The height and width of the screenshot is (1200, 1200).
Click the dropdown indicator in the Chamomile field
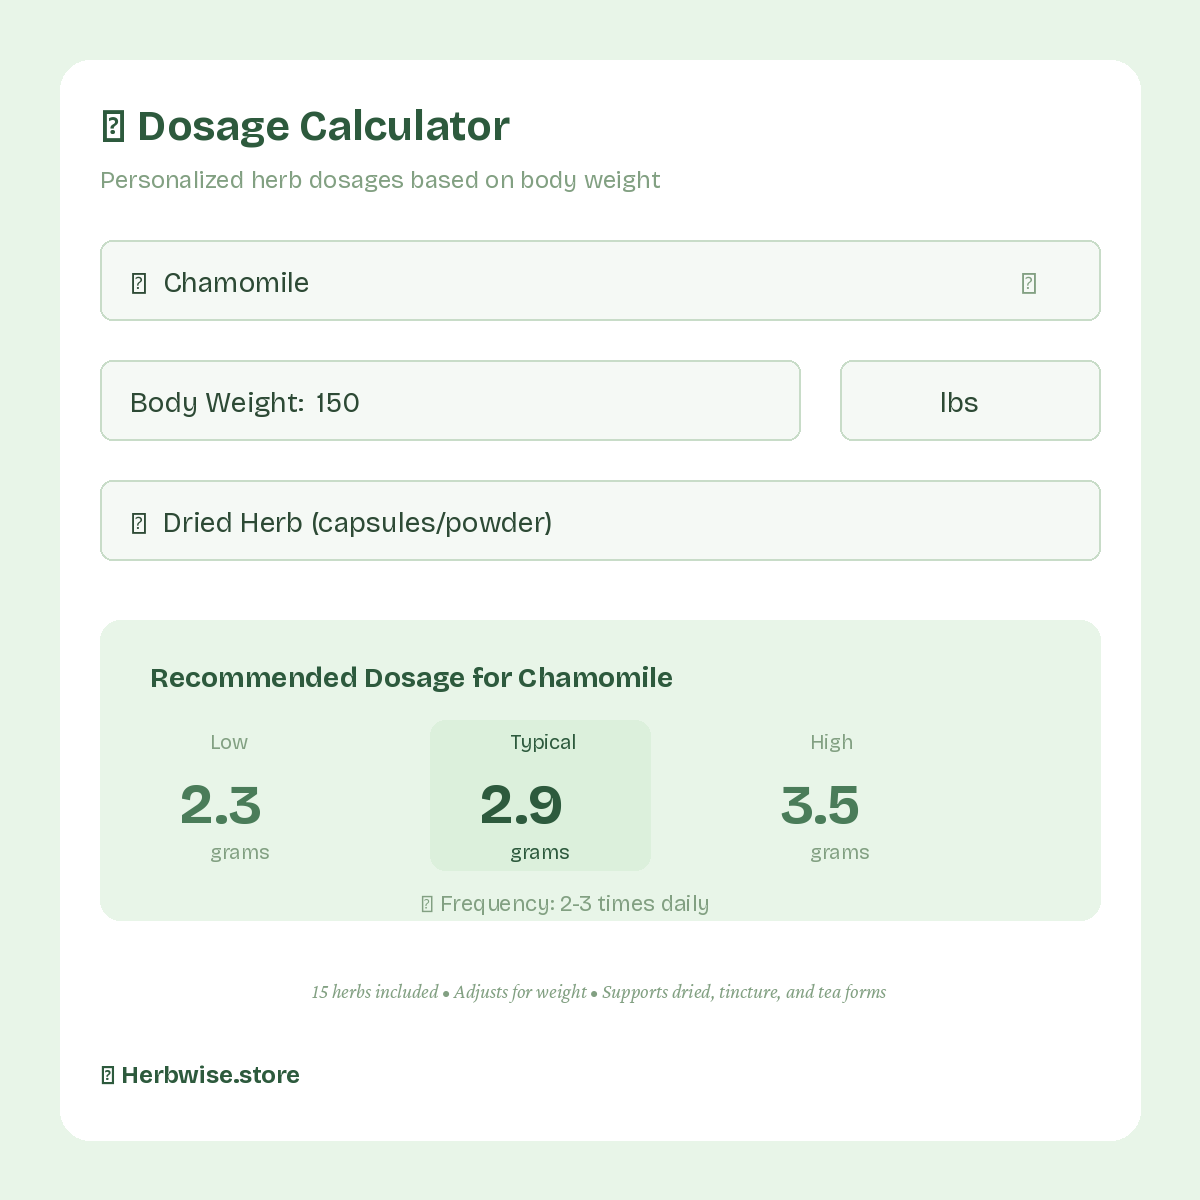coord(1028,283)
